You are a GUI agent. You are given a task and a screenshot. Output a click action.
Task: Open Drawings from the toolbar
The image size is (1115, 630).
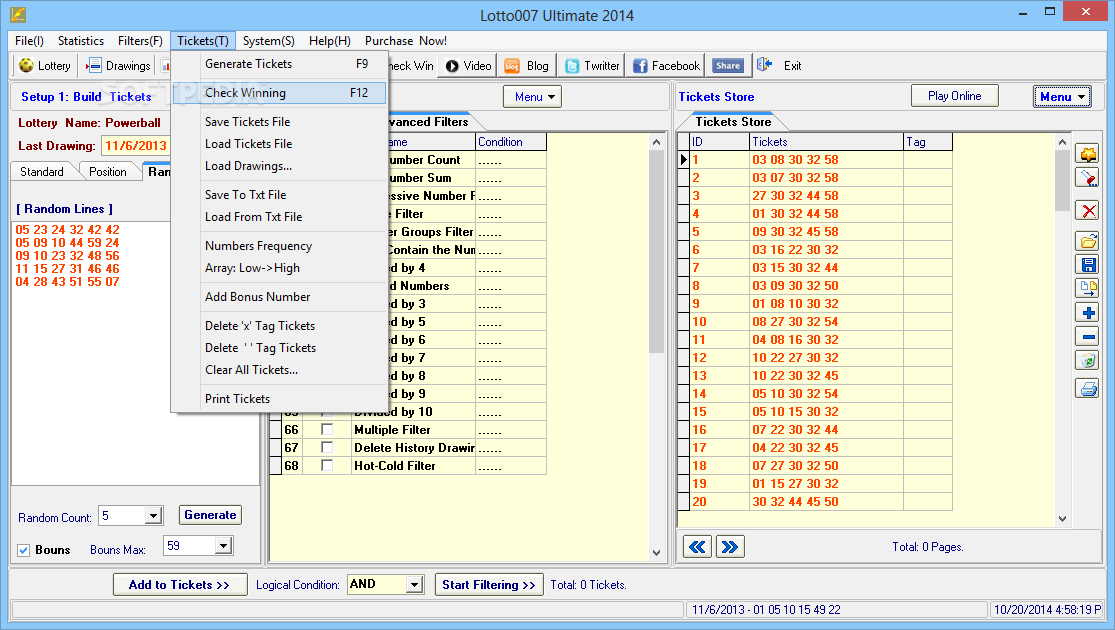pyautogui.click(x=118, y=65)
